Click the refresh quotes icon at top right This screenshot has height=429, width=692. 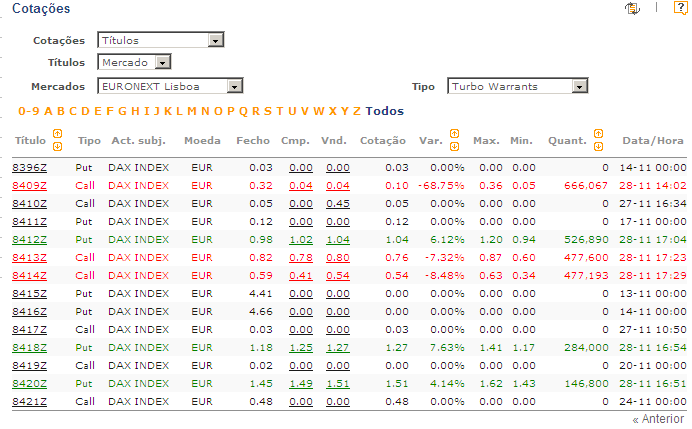pos(632,8)
